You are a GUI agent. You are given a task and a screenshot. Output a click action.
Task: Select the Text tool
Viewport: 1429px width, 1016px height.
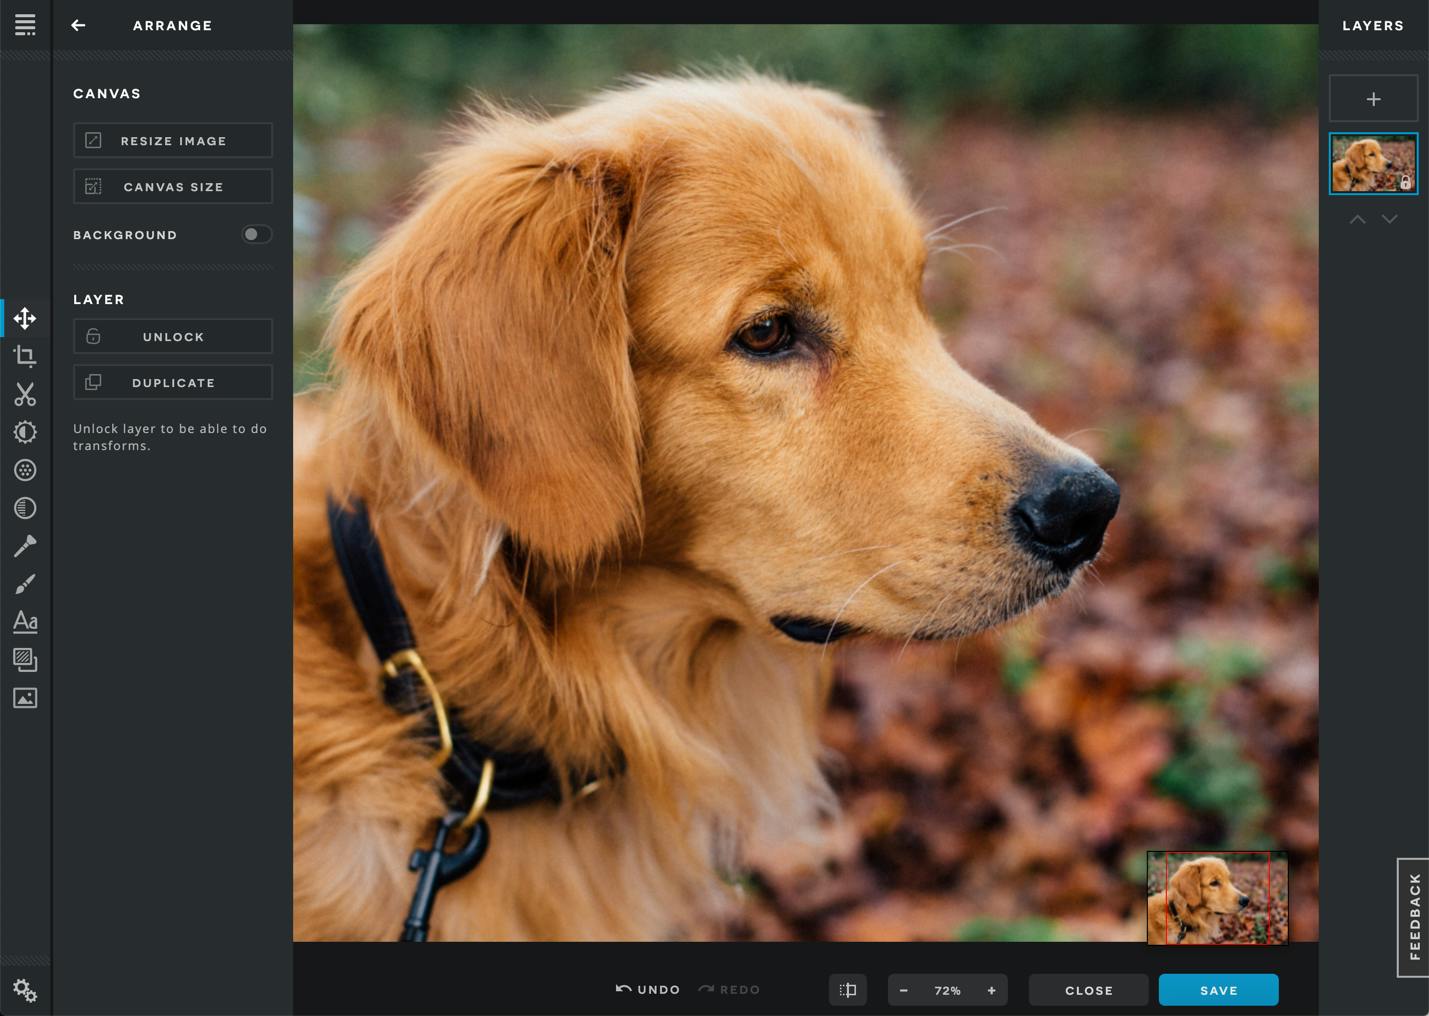tap(25, 622)
